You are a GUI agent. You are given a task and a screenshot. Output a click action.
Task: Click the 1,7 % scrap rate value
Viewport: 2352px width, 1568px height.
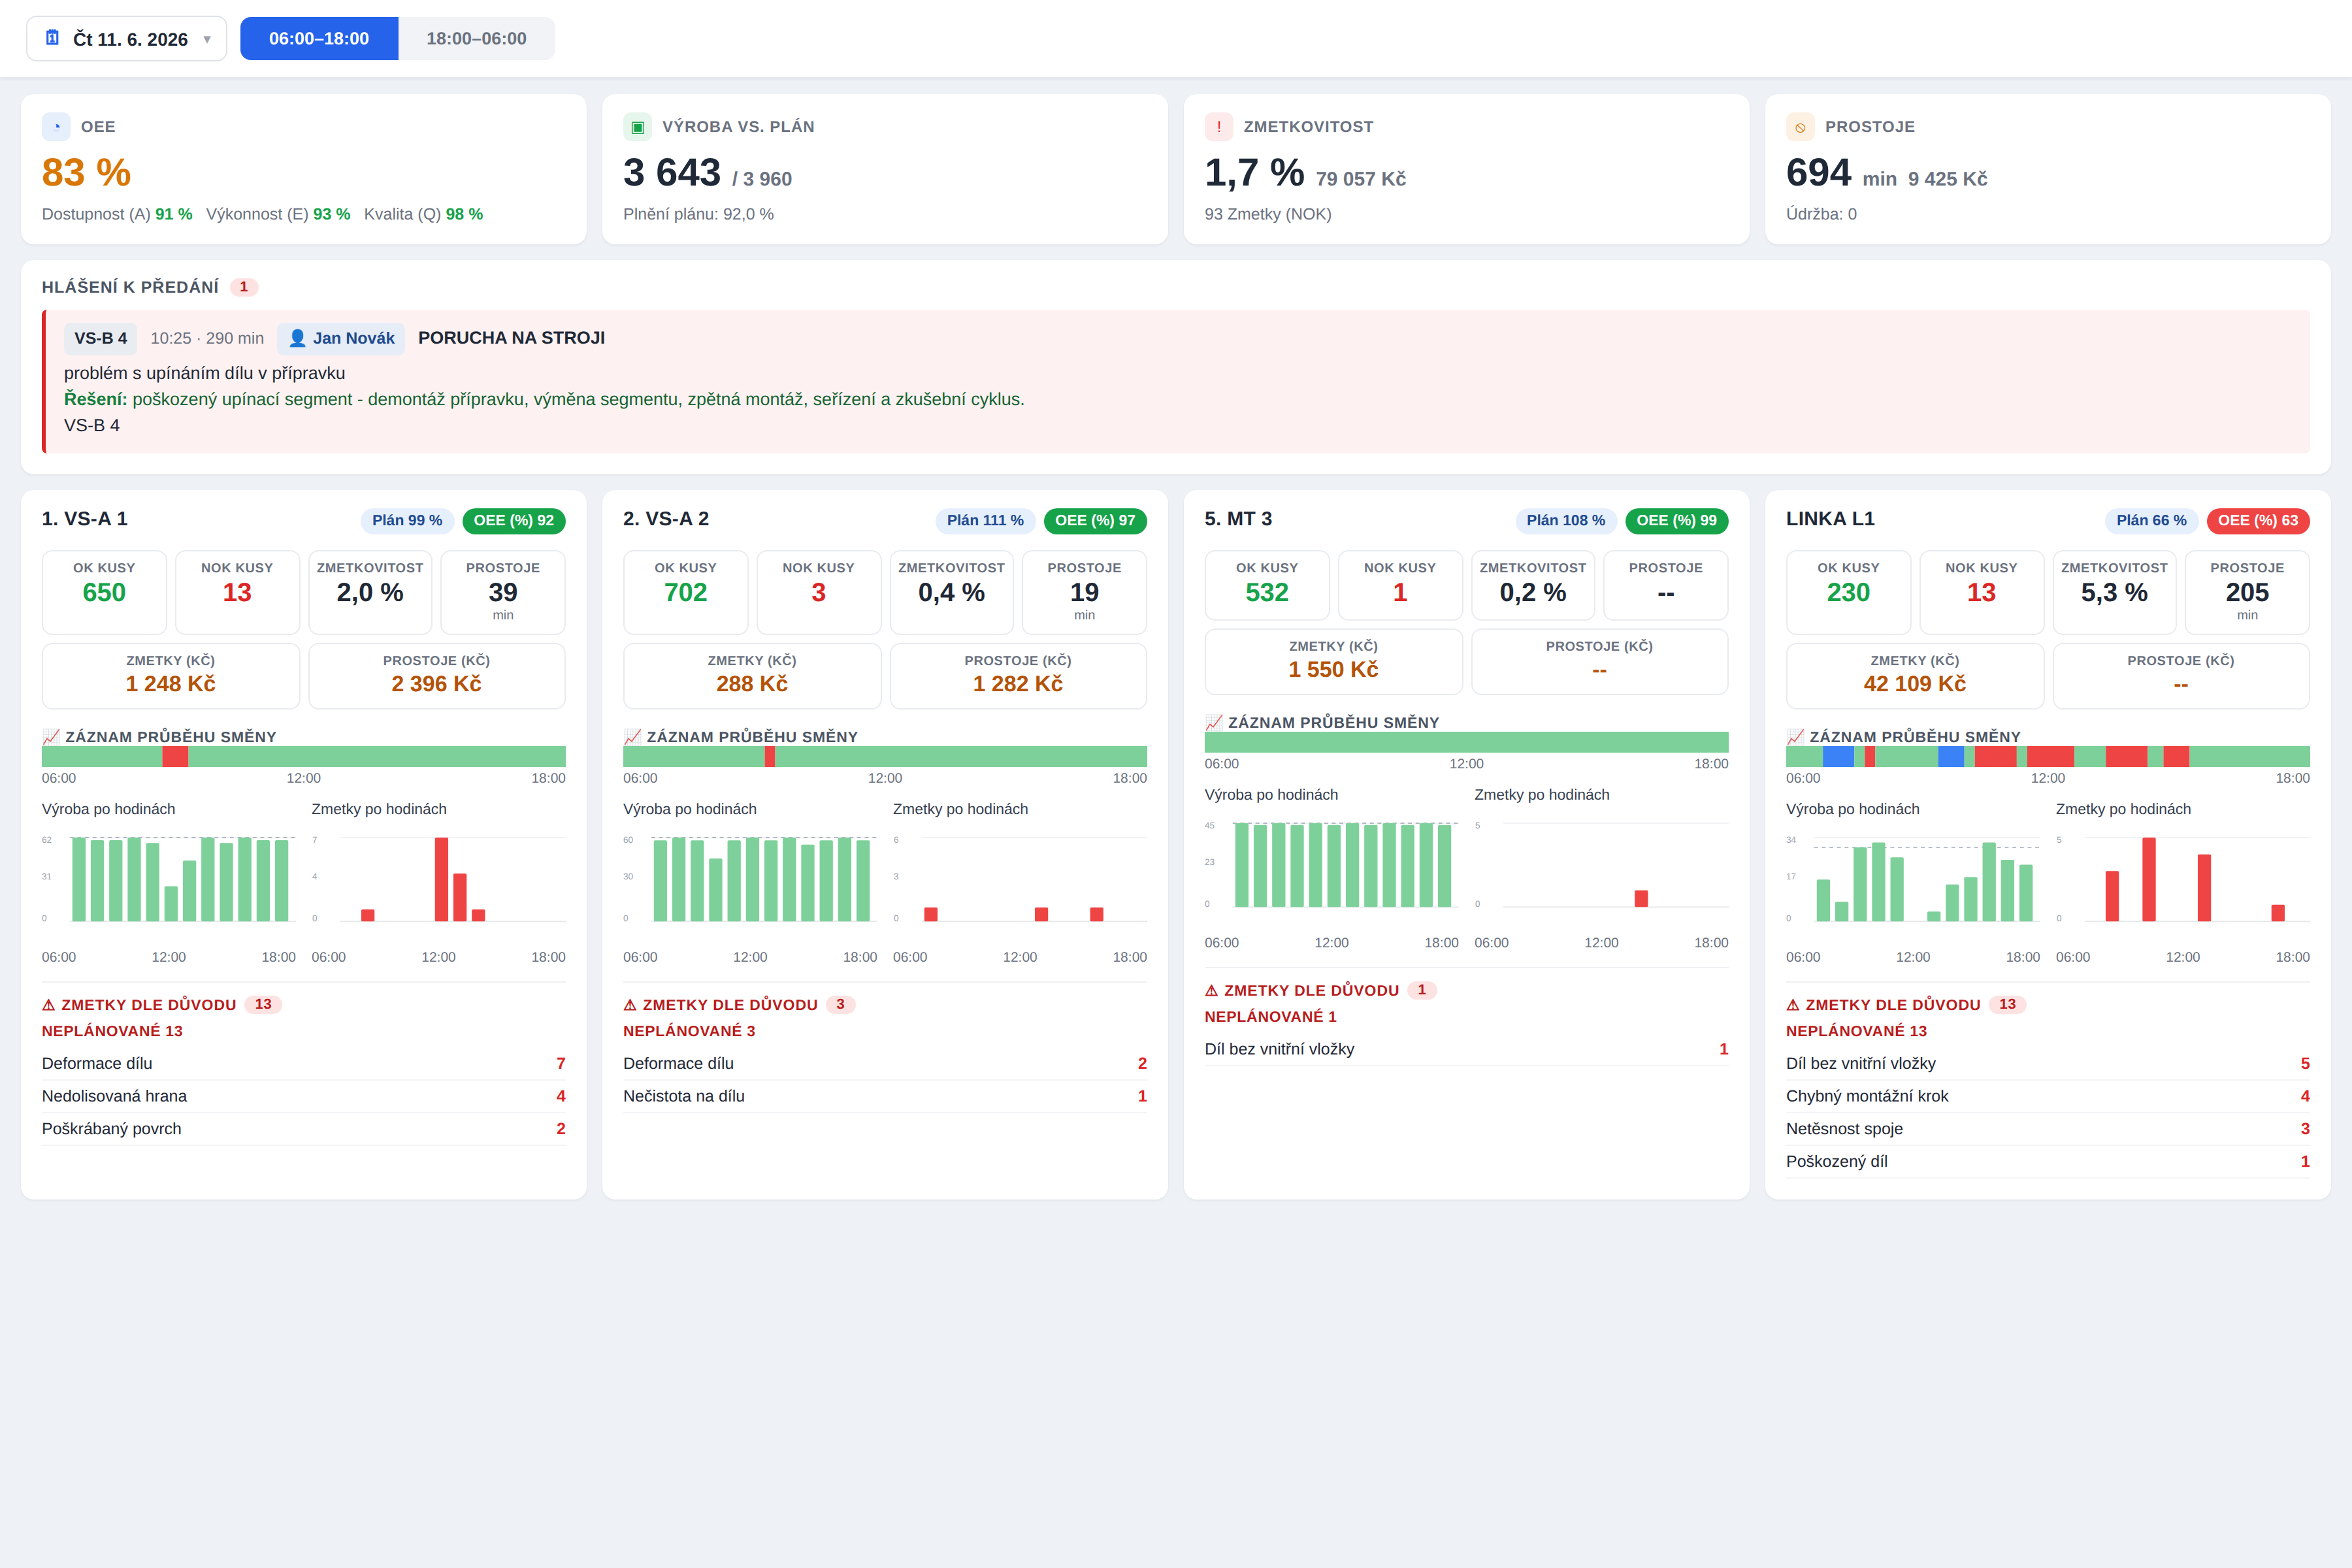(1254, 173)
